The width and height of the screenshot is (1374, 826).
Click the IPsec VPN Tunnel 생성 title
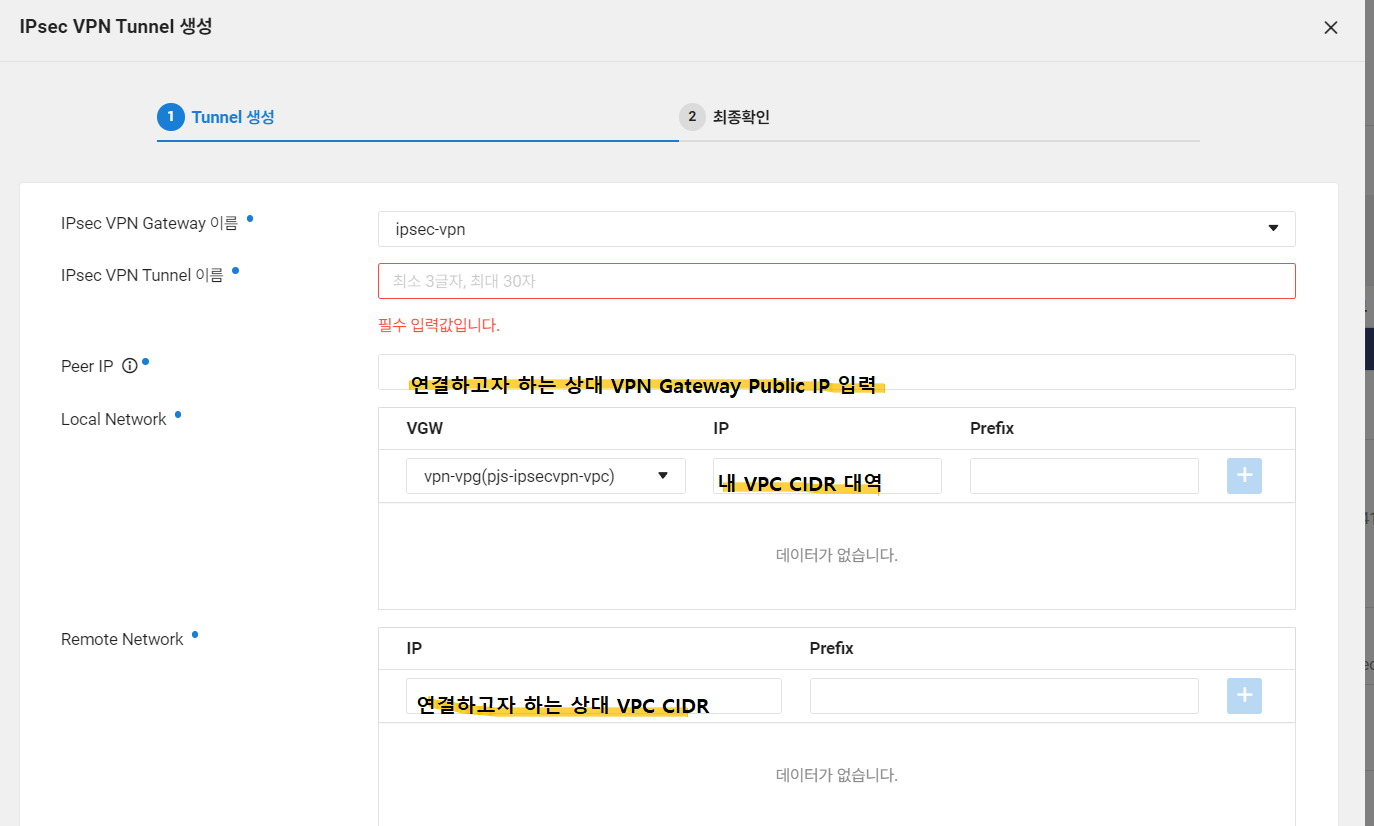pos(116,26)
